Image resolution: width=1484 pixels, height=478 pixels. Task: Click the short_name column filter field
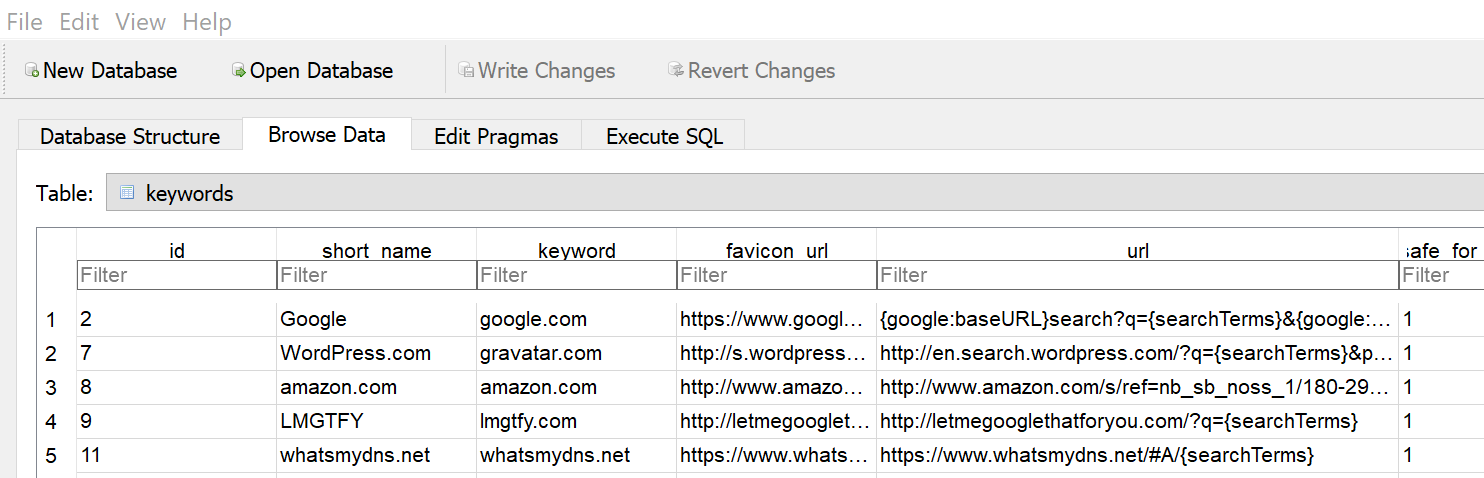tap(376, 275)
